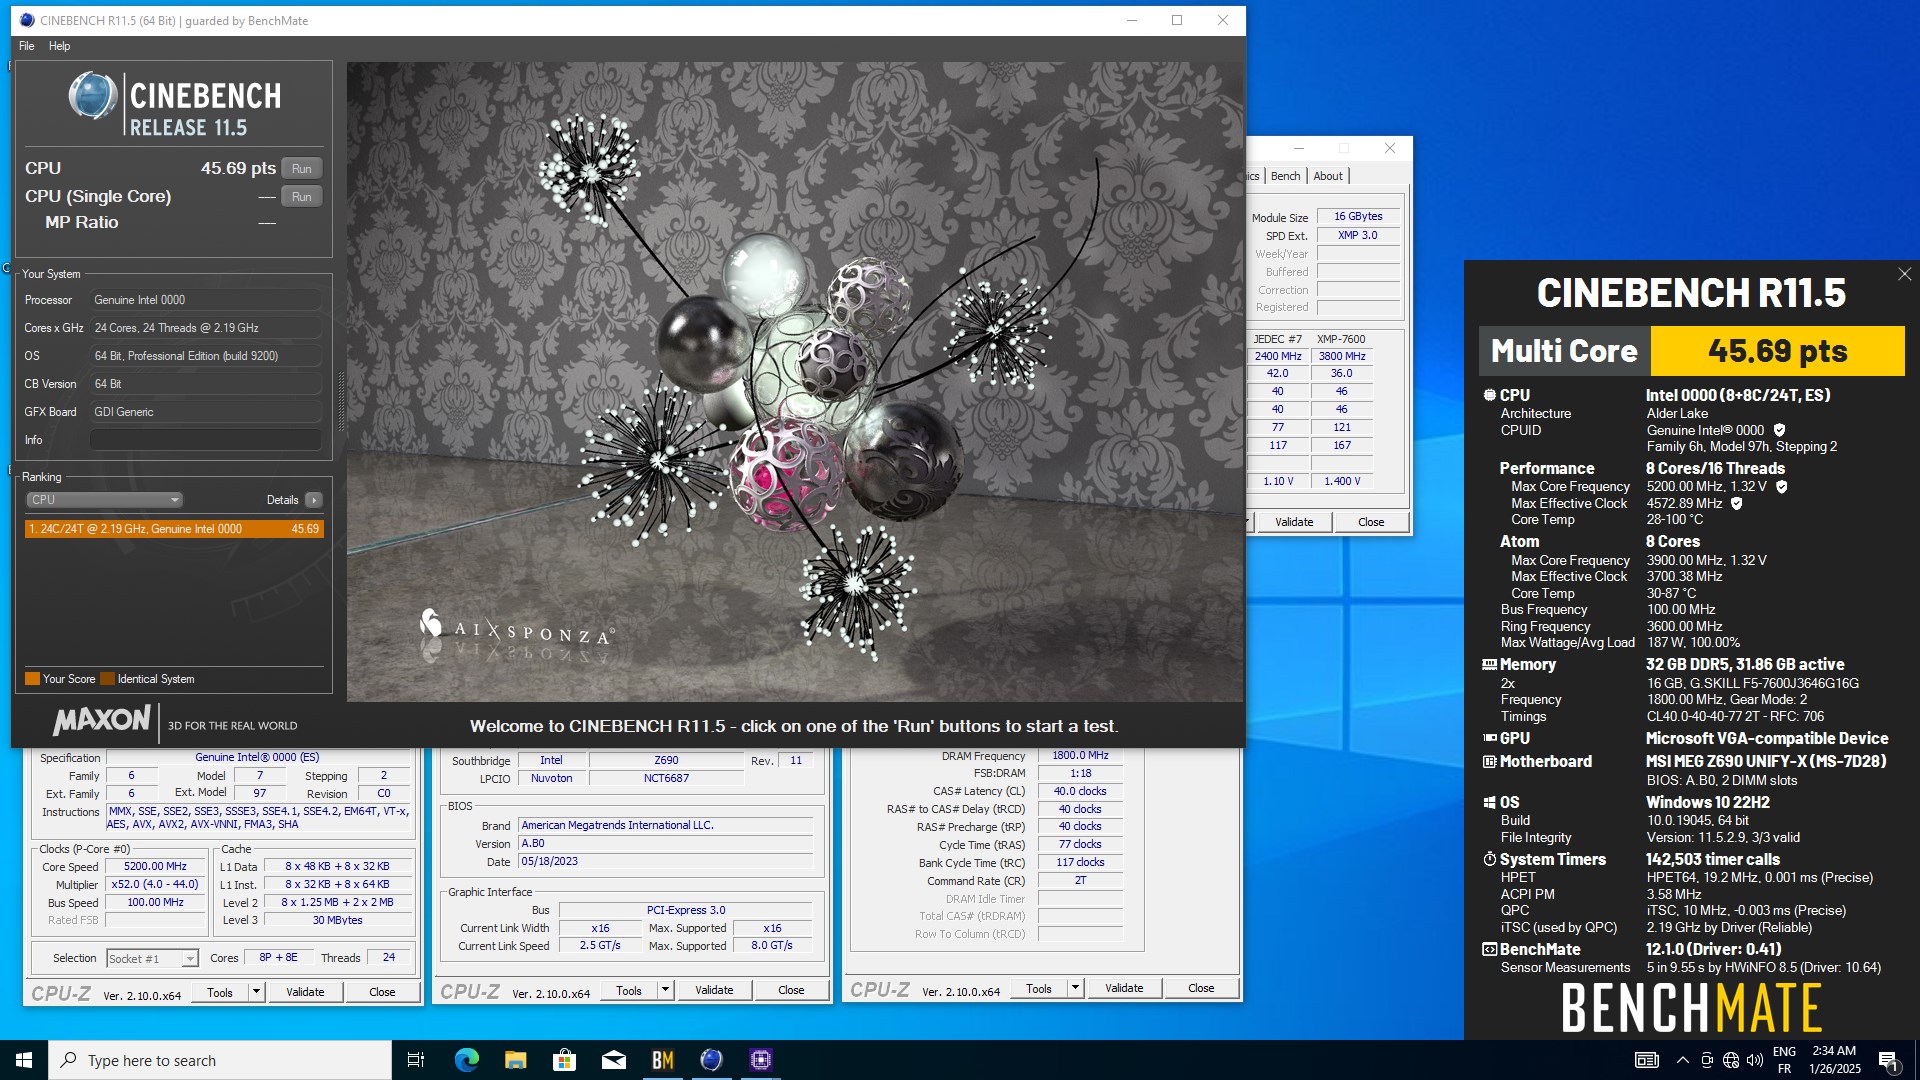This screenshot has width=1920, height=1080.
Task: Open File Explorer from the taskbar
Action: [515, 1060]
